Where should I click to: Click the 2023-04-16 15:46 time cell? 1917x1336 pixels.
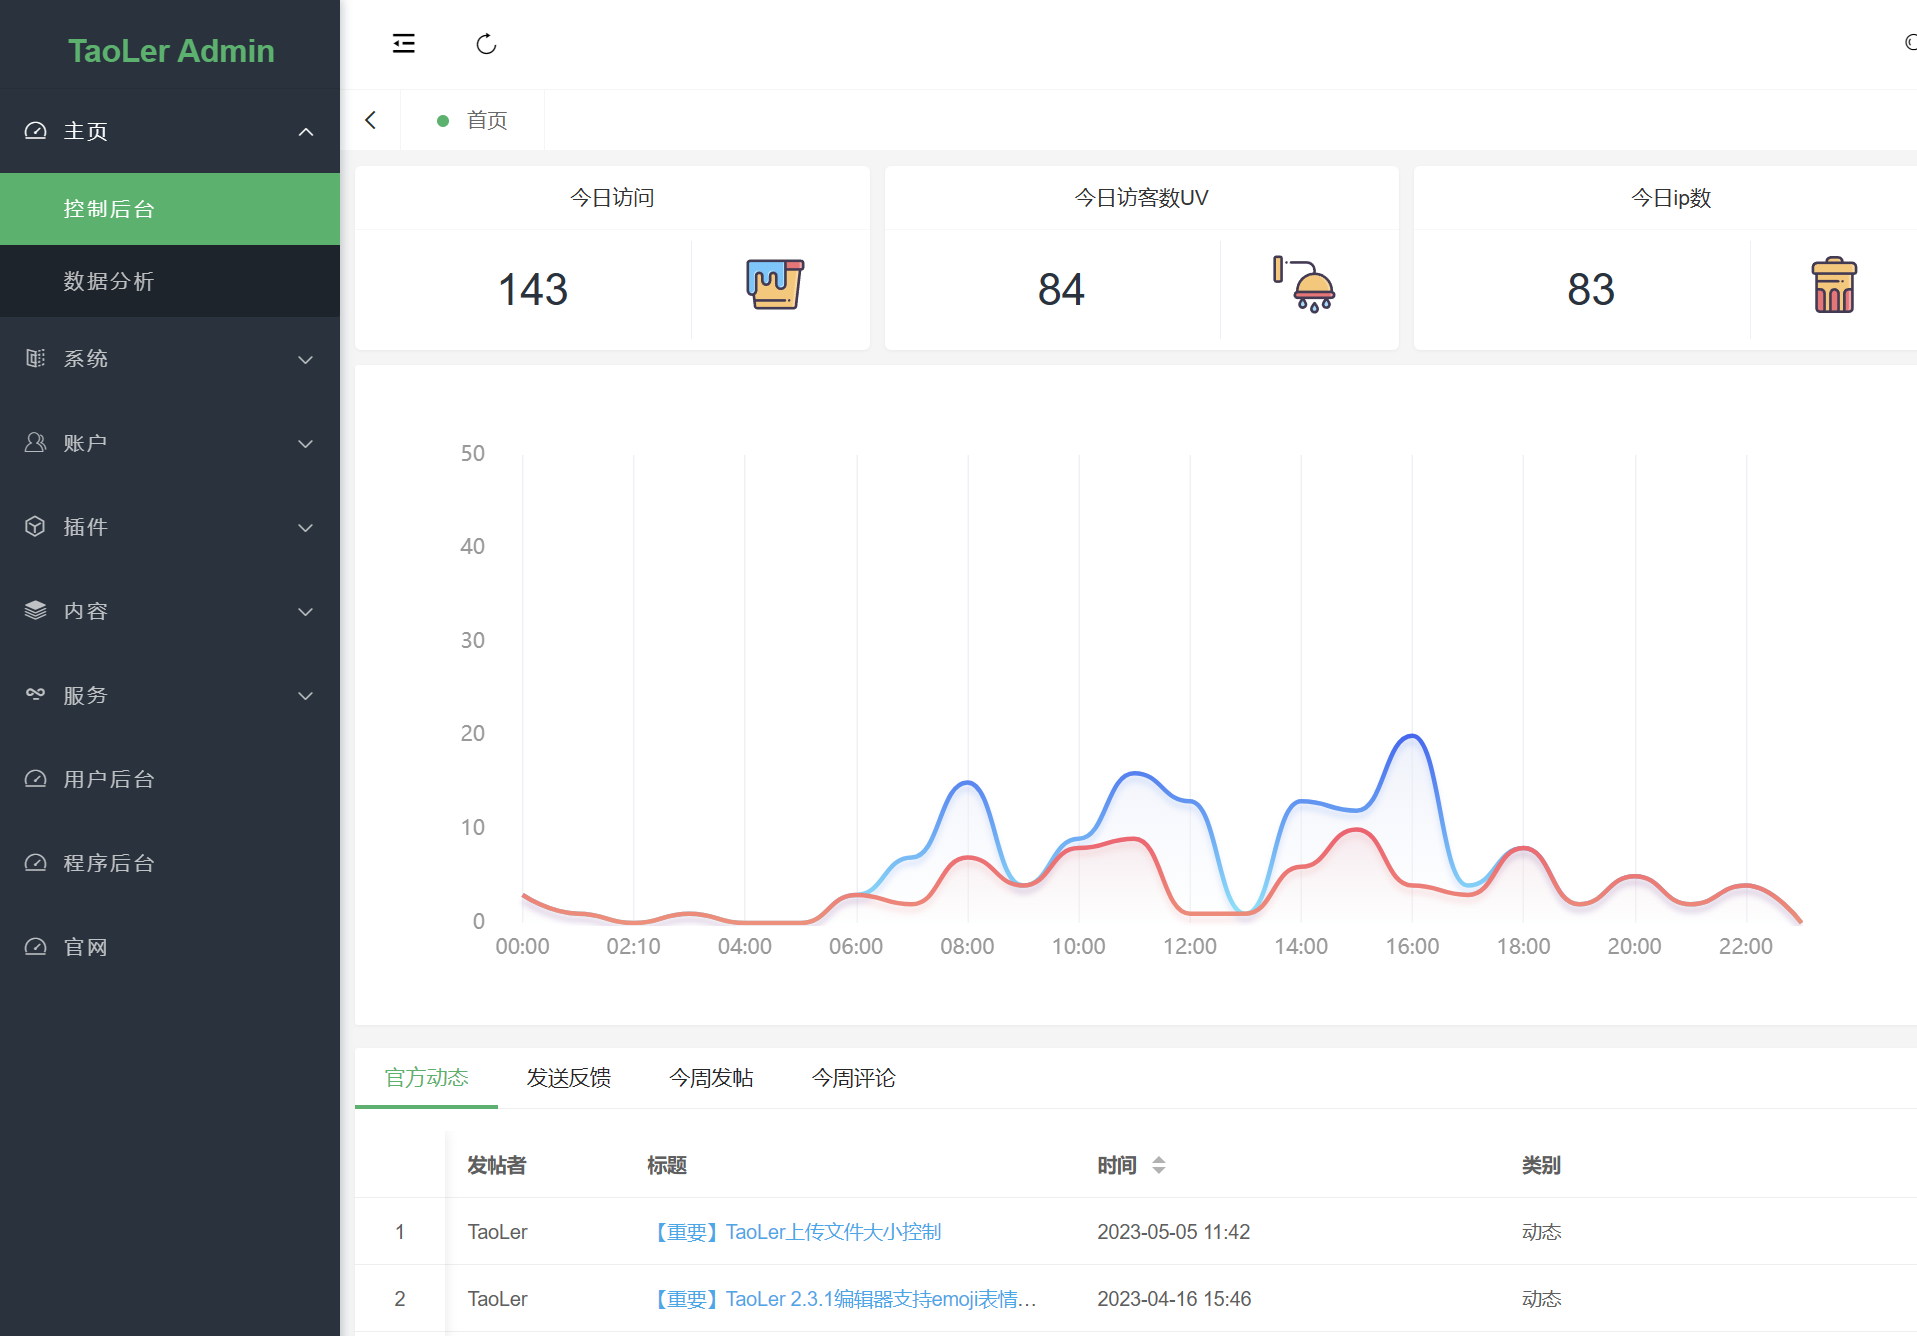[1174, 1299]
